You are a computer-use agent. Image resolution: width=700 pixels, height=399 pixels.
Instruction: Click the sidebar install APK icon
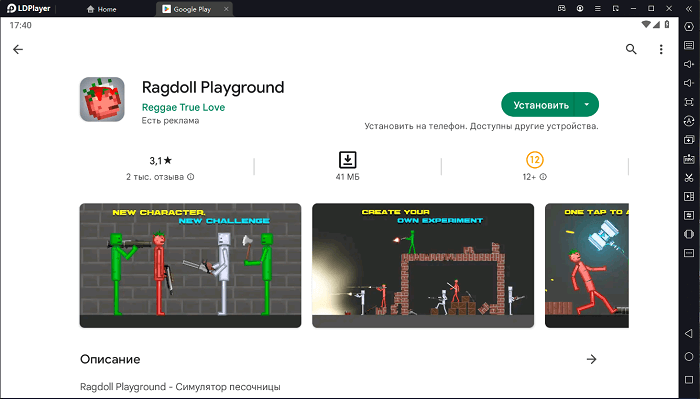(689, 159)
